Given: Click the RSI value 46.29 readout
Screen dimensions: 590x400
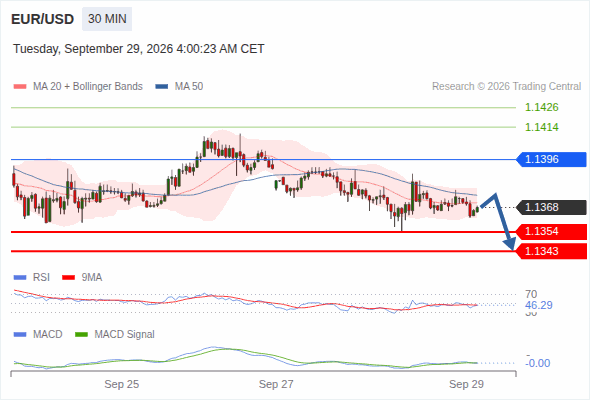Looking at the screenshot, I should click(539, 305).
